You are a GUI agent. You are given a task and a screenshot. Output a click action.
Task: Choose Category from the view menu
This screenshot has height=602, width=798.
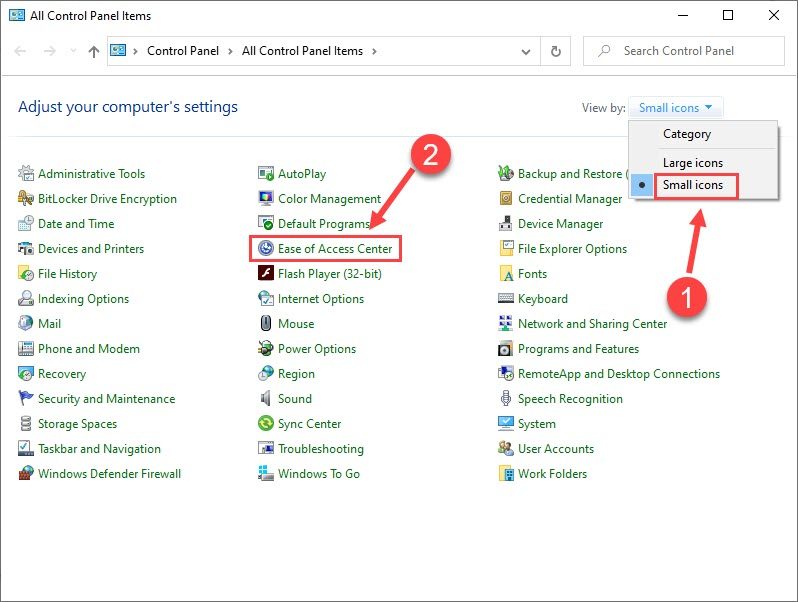(687, 134)
